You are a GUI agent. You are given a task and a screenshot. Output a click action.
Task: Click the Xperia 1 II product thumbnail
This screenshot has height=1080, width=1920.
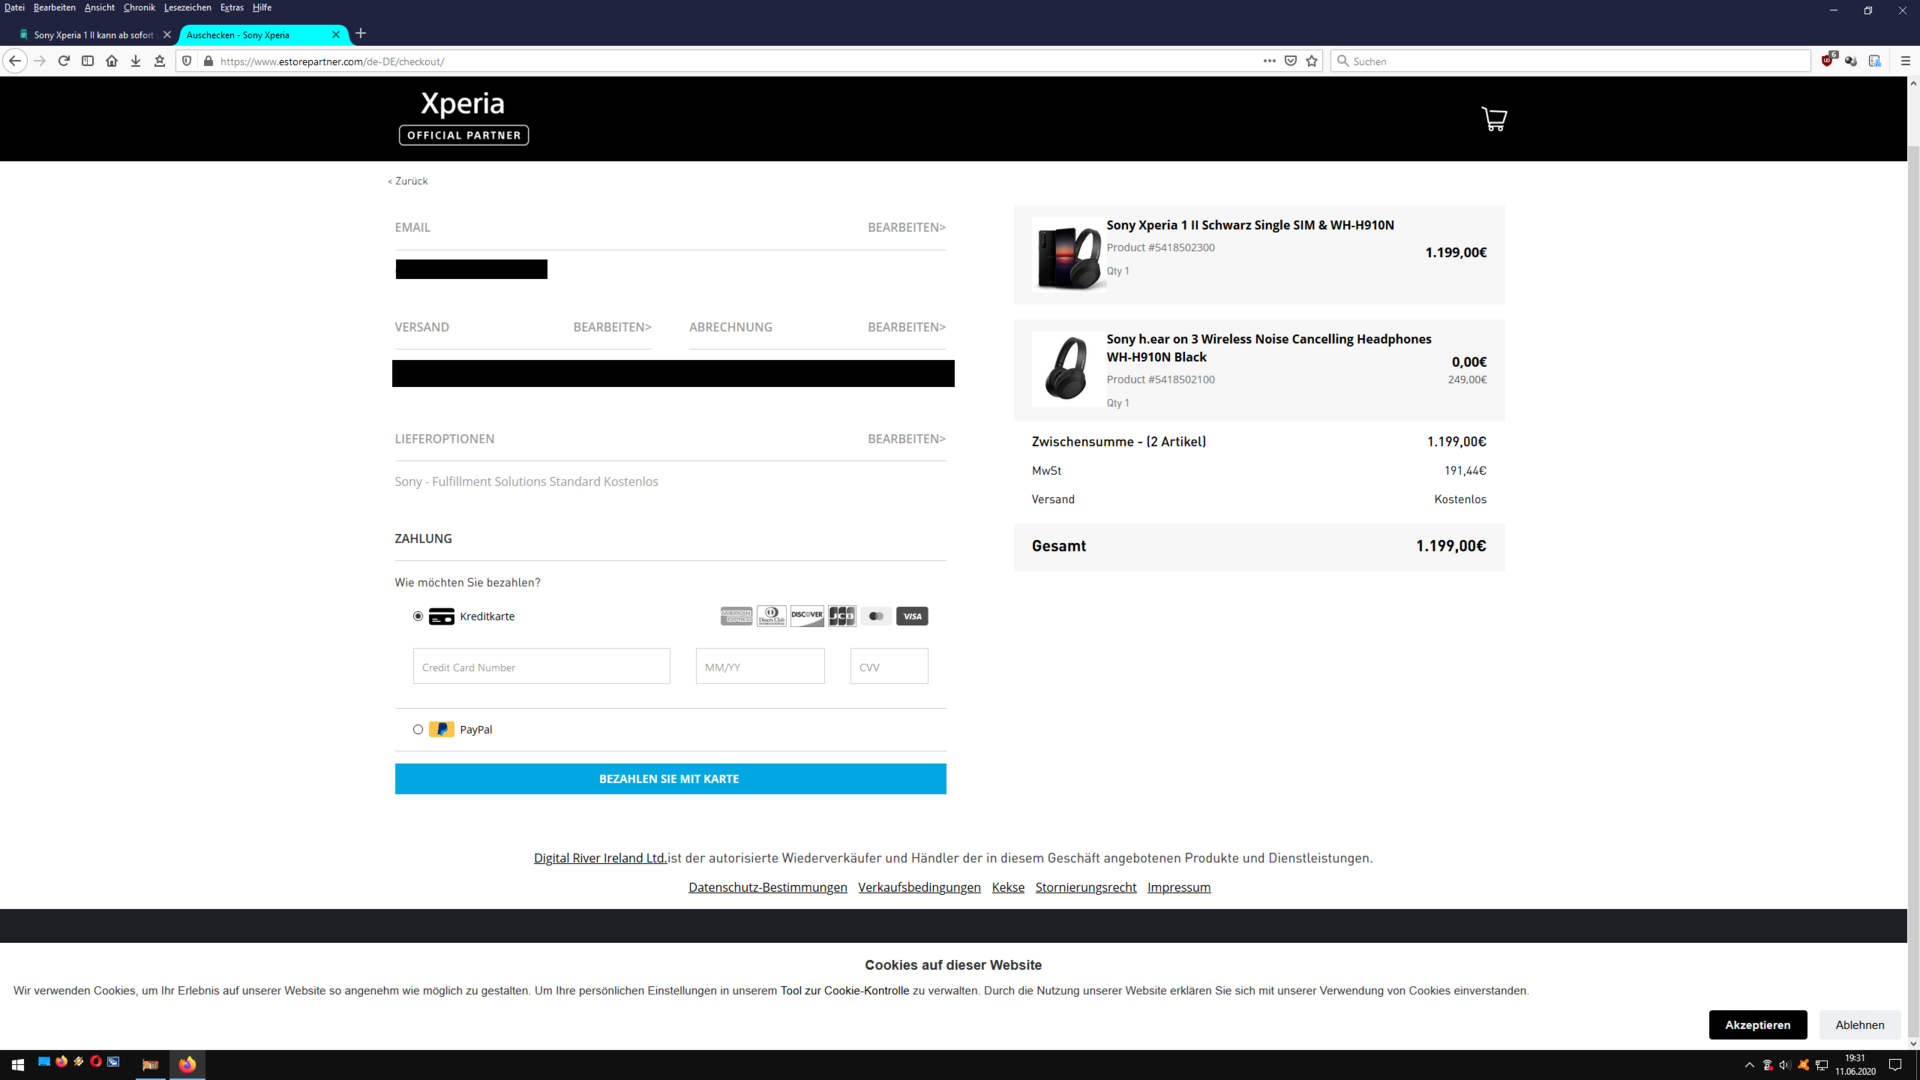click(x=1068, y=255)
